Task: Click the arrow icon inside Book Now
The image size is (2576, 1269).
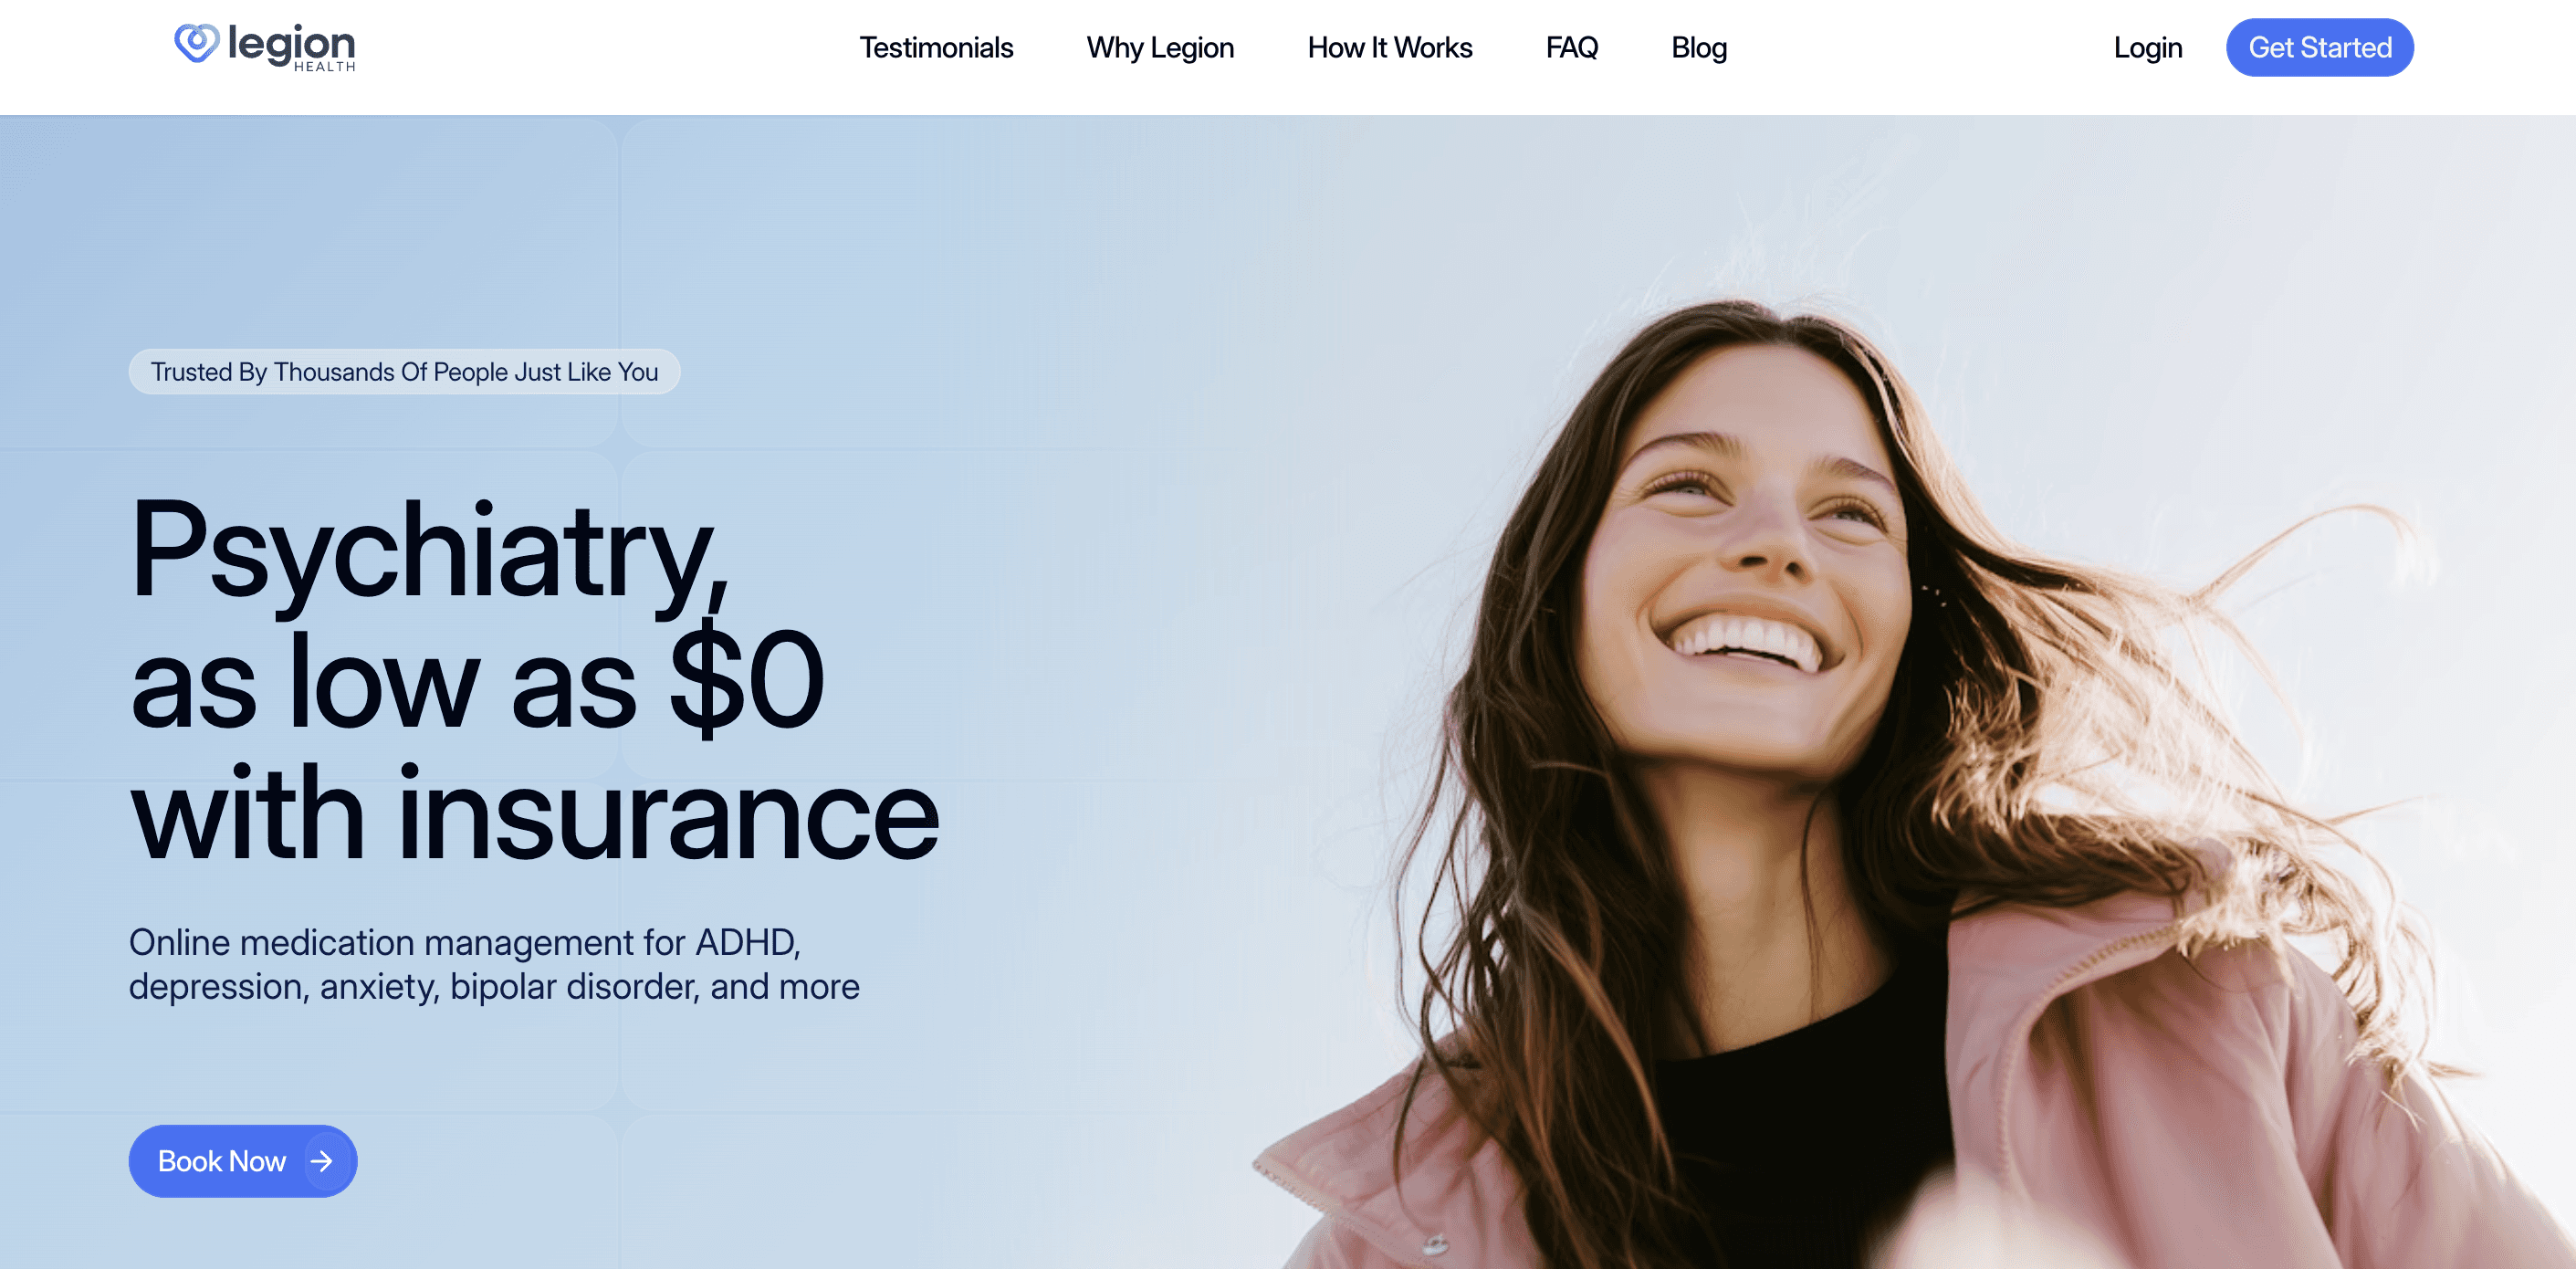Action: [x=322, y=1161]
